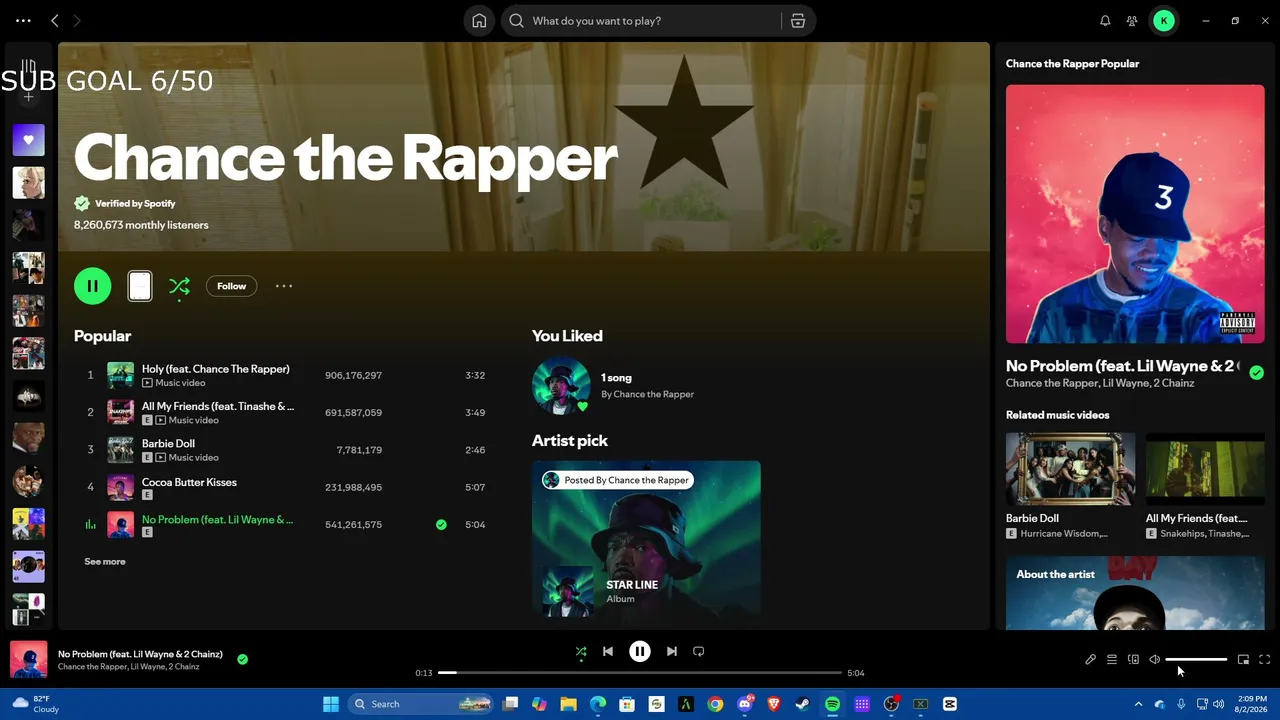Go forward with the top-left forward arrow
Viewport: 1280px width, 720px height.
coord(77,21)
